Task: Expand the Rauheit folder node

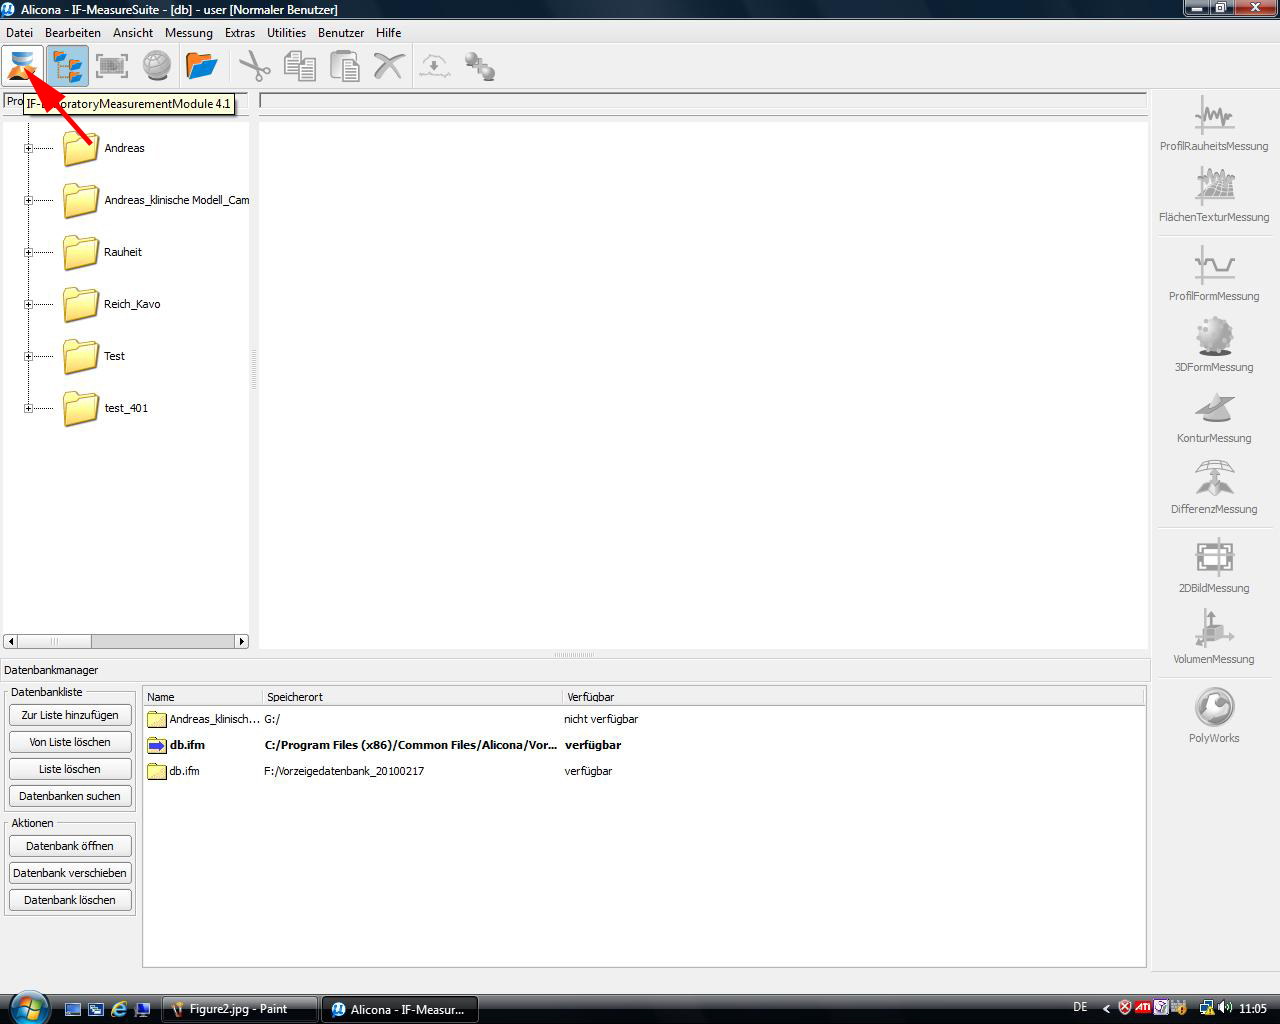Action: [x=28, y=252]
